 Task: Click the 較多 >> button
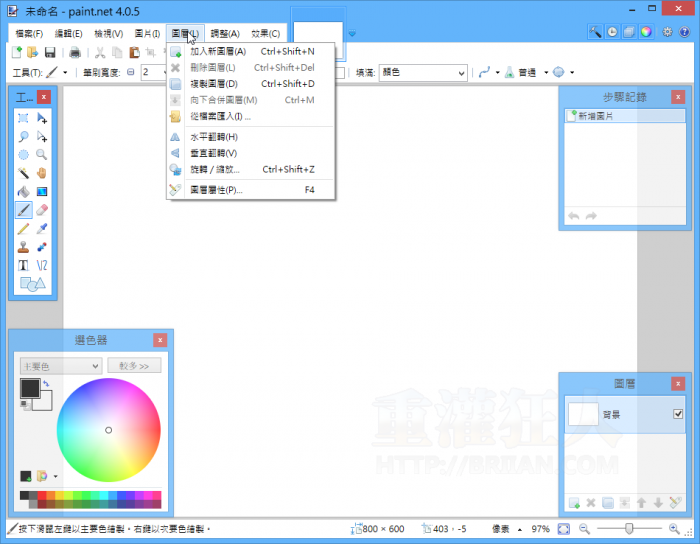tap(134, 366)
